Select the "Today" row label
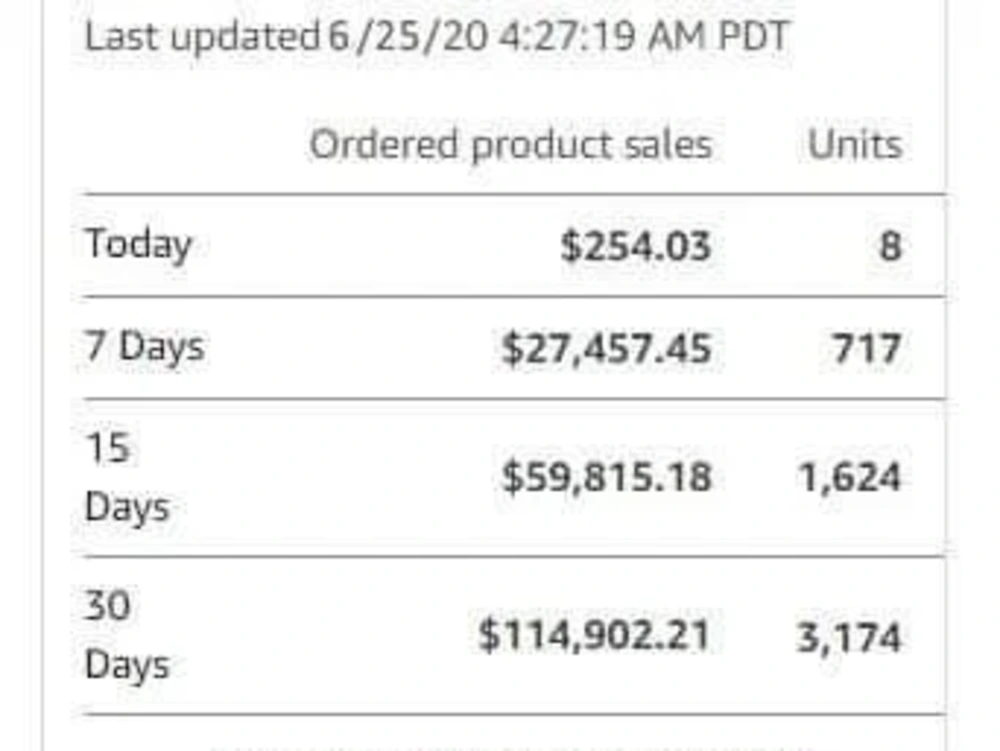Screen dimensions: 1000x751 [x=138, y=244]
